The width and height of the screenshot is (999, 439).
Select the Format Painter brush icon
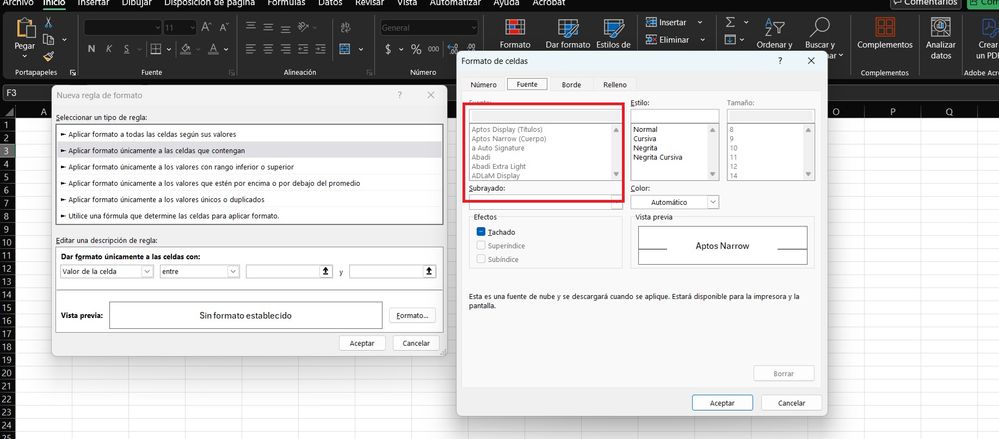coord(49,55)
